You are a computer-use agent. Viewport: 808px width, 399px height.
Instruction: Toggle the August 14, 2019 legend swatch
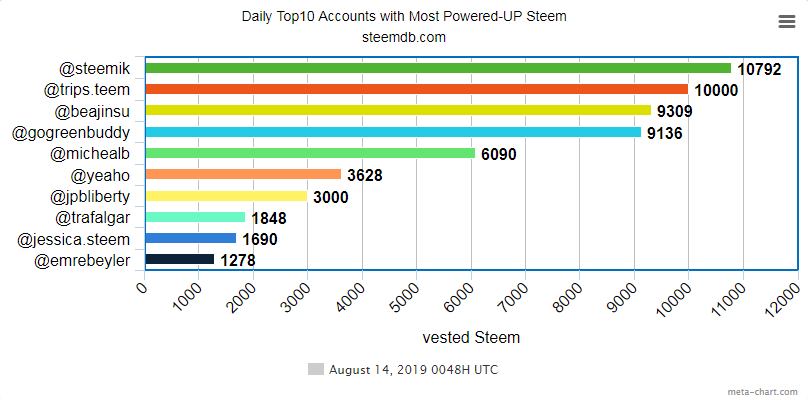316,369
